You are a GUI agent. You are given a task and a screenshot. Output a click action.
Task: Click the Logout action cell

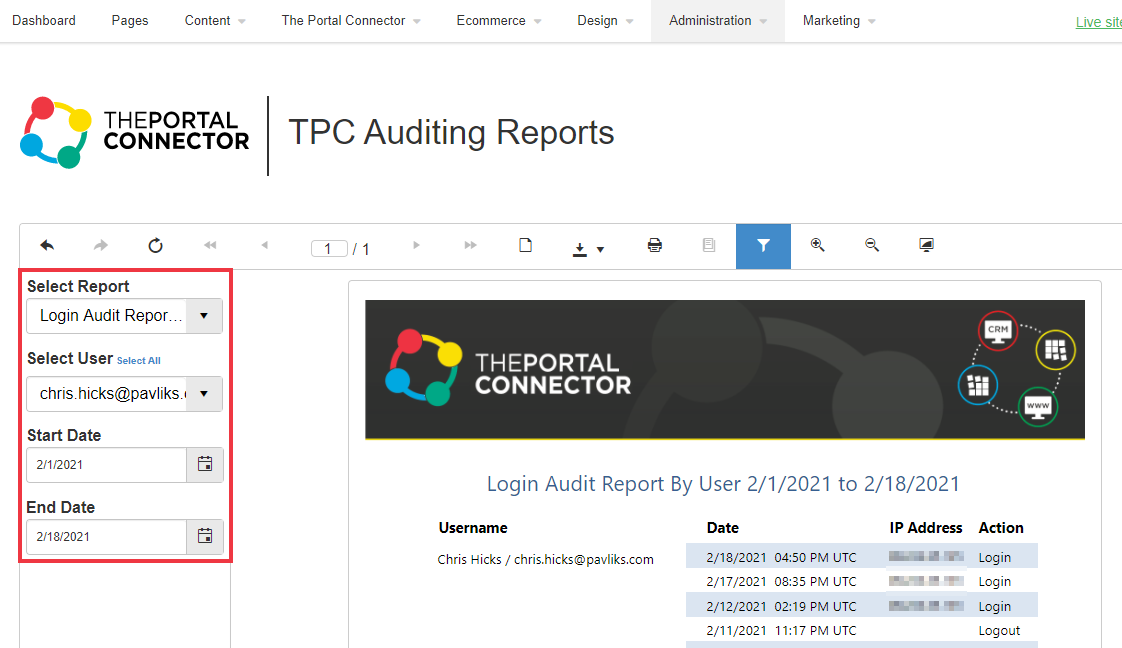coord(999,630)
